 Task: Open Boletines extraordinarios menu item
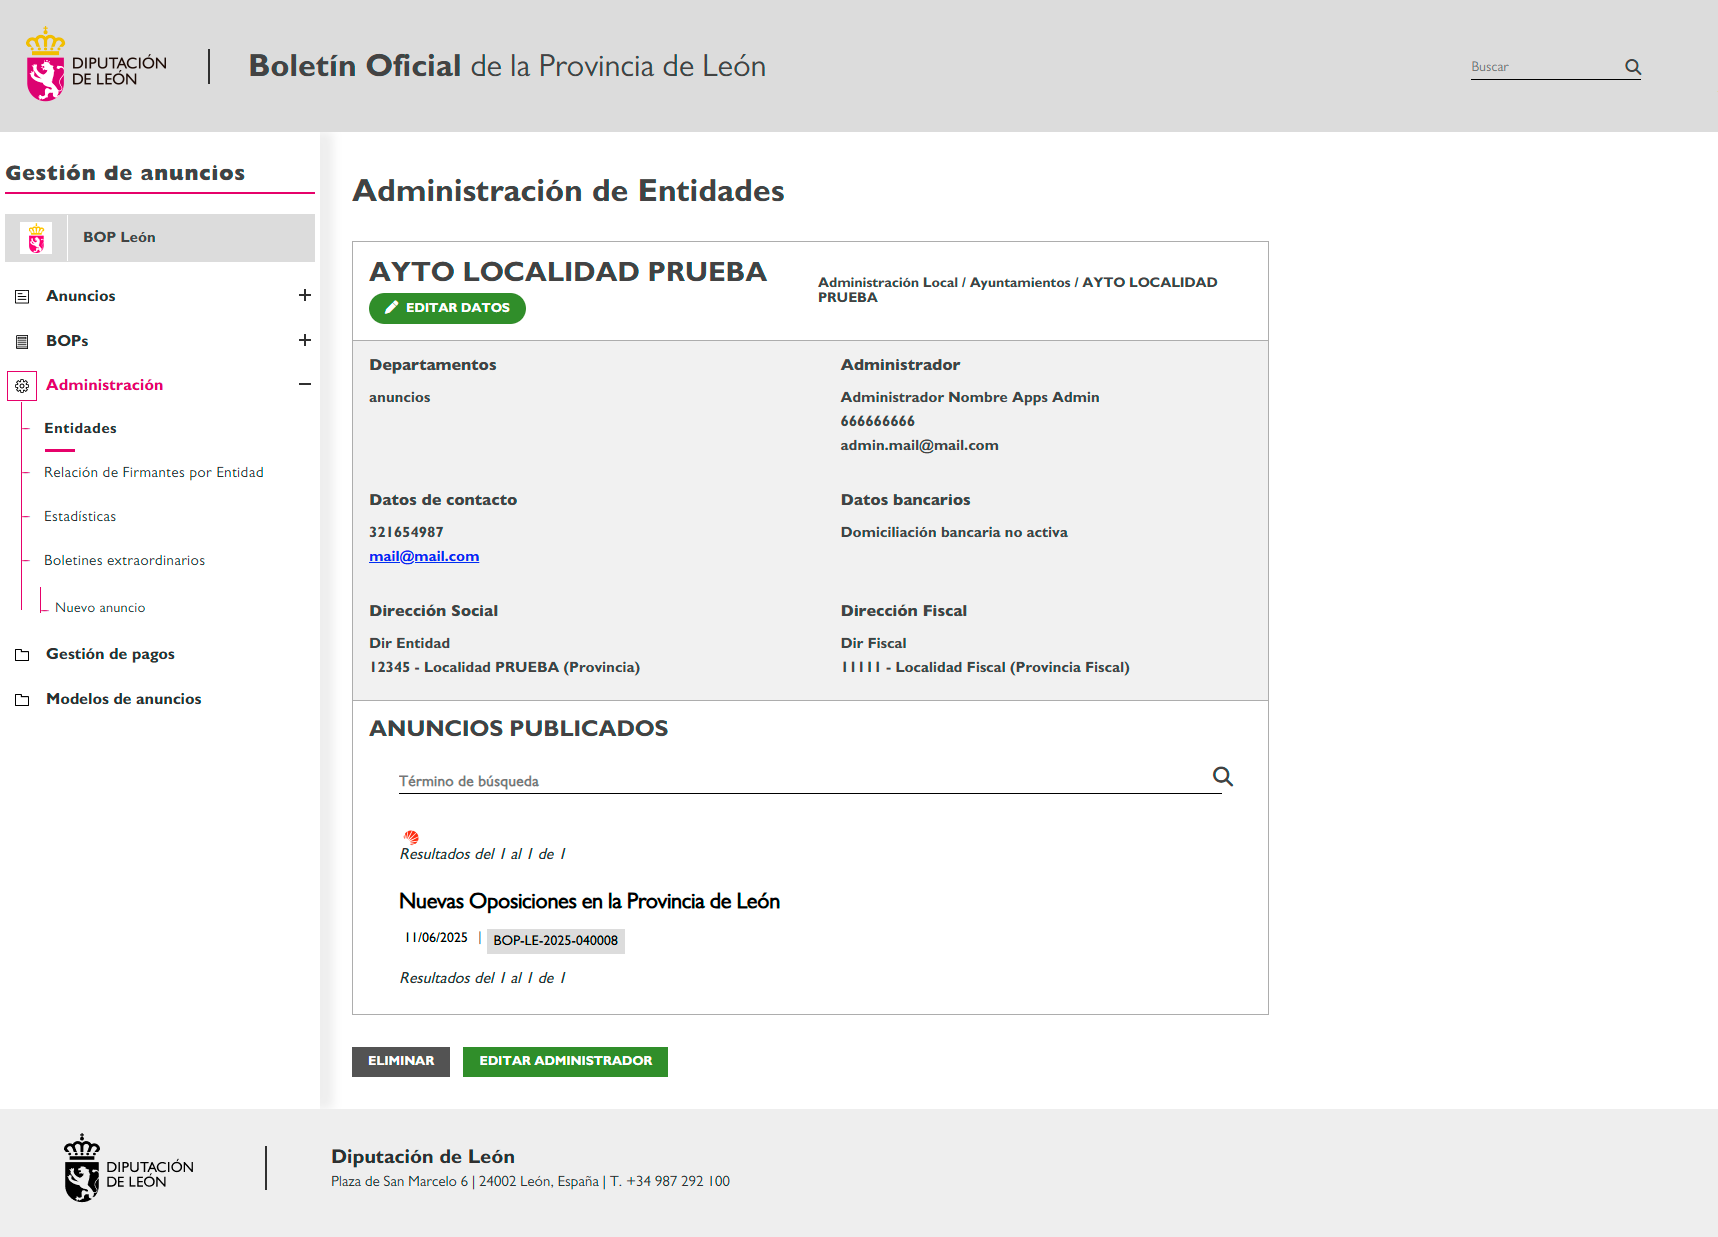click(x=124, y=560)
